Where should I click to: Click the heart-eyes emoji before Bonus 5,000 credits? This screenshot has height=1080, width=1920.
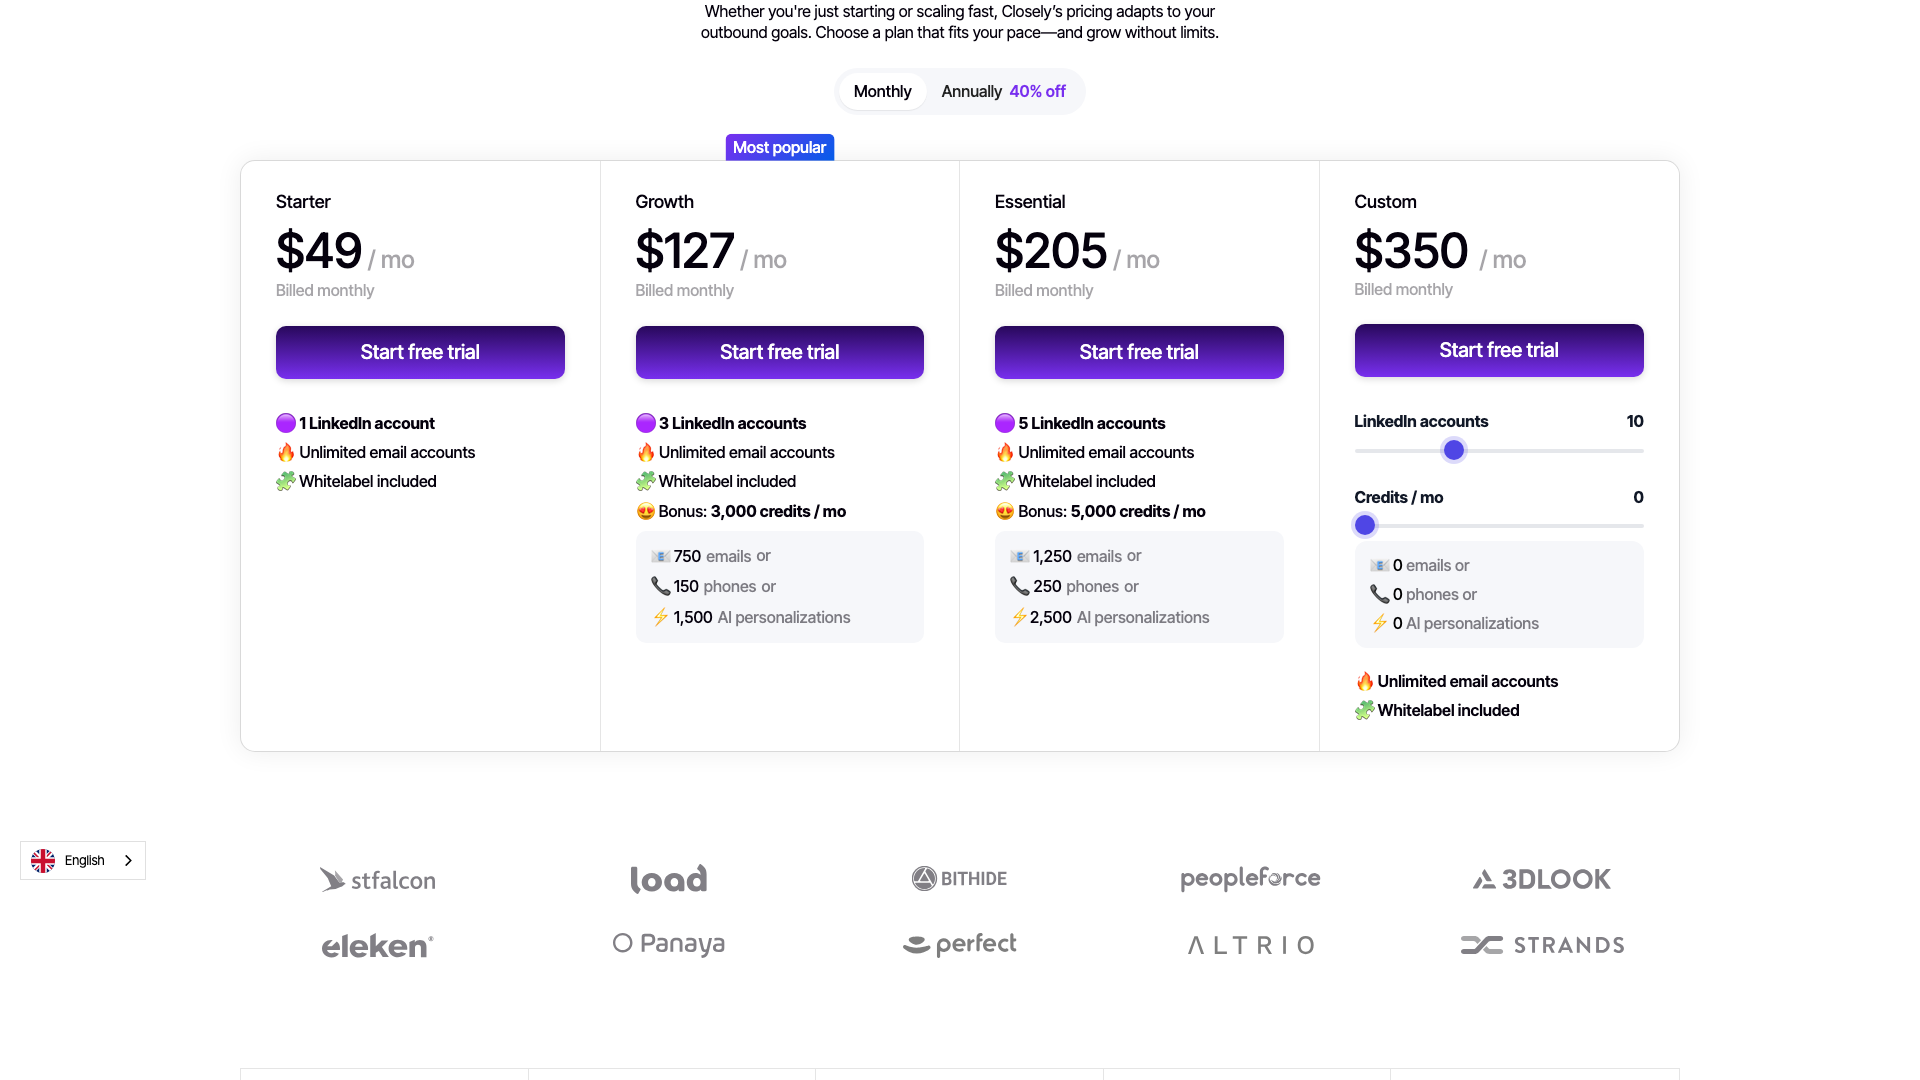pos(1005,511)
